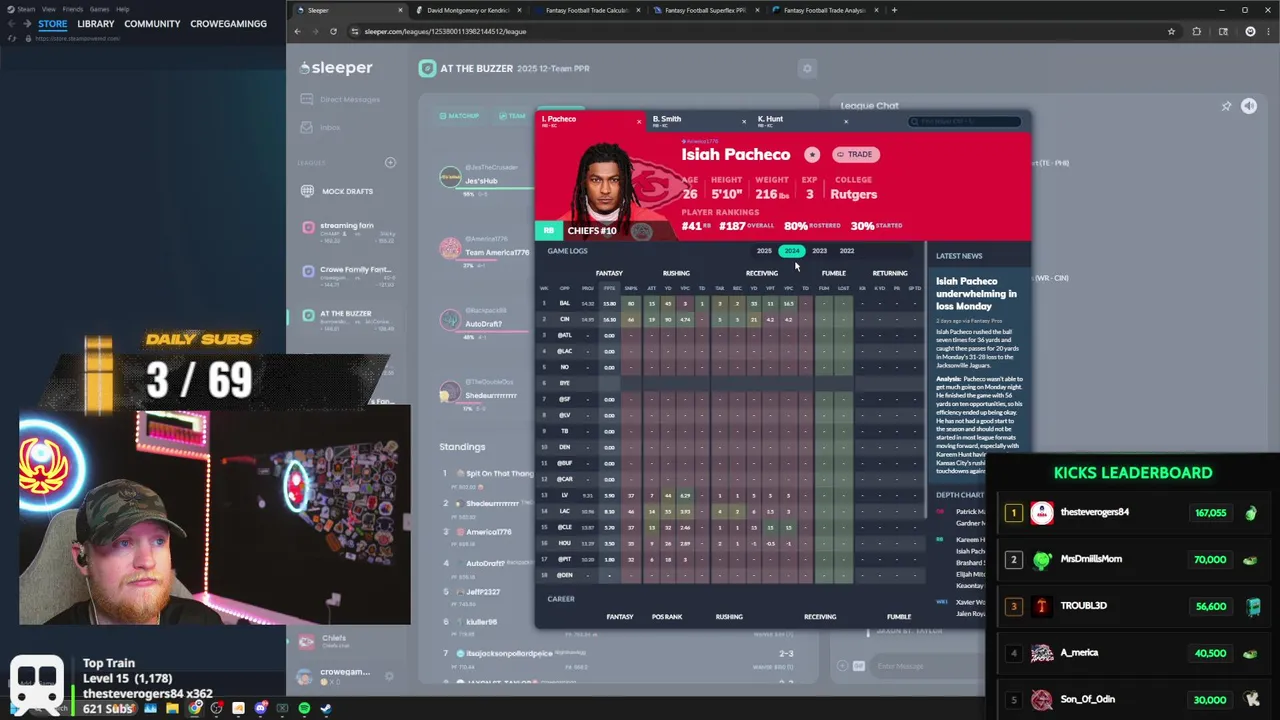Bookmark this page with star icon
The image size is (1280, 720).
[x=1171, y=32]
